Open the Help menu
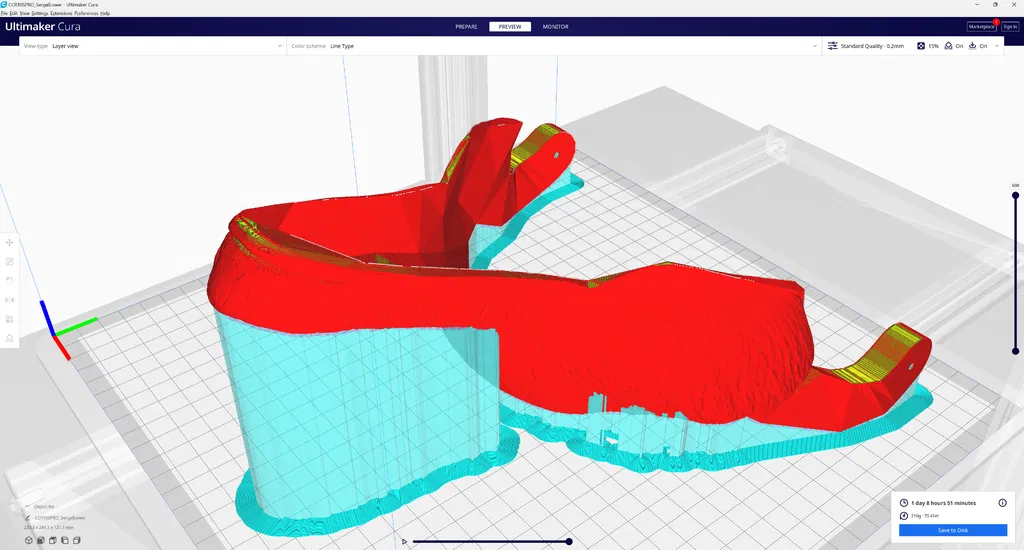Image resolution: width=1024 pixels, height=550 pixels. tap(104, 13)
